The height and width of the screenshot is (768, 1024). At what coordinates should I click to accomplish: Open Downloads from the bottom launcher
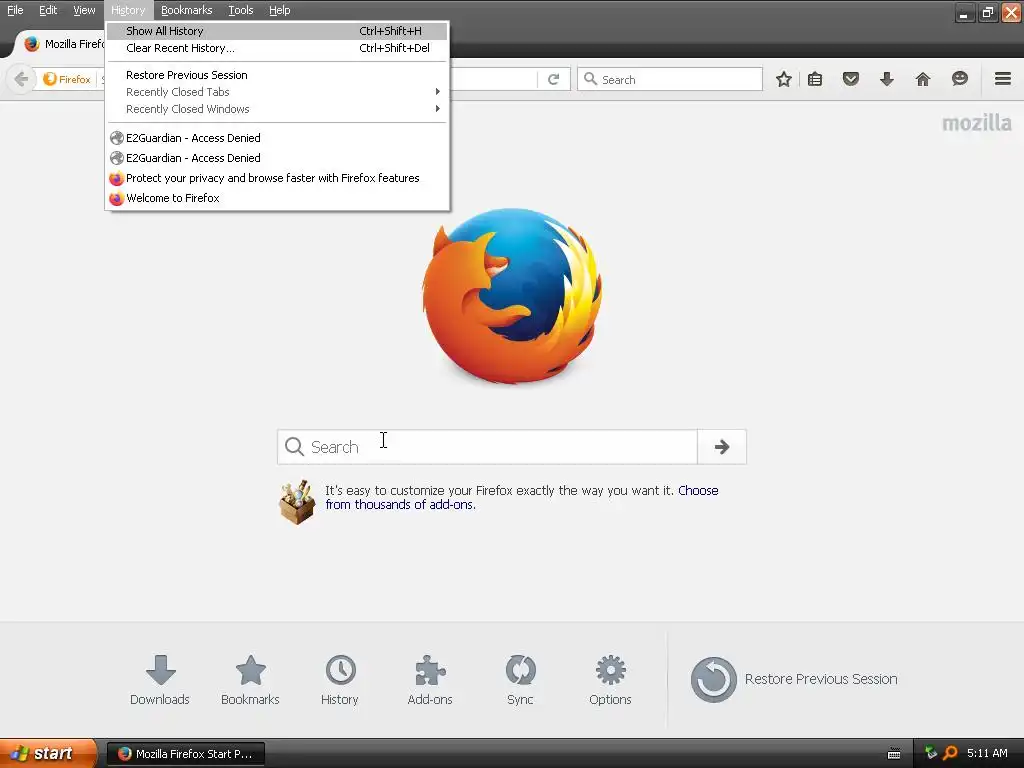click(x=160, y=680)
